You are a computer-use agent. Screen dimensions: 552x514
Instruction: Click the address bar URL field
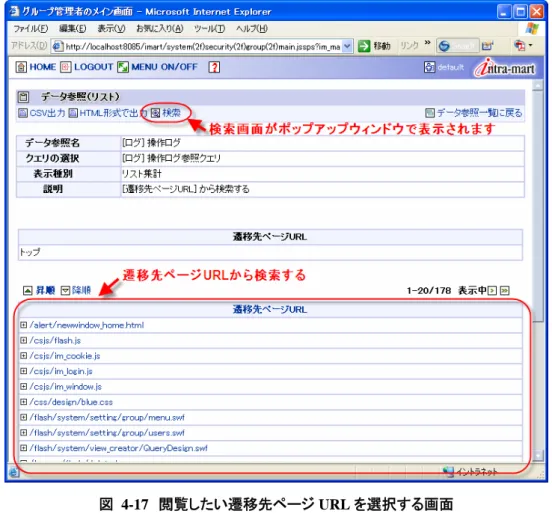(x=202, y=46)
